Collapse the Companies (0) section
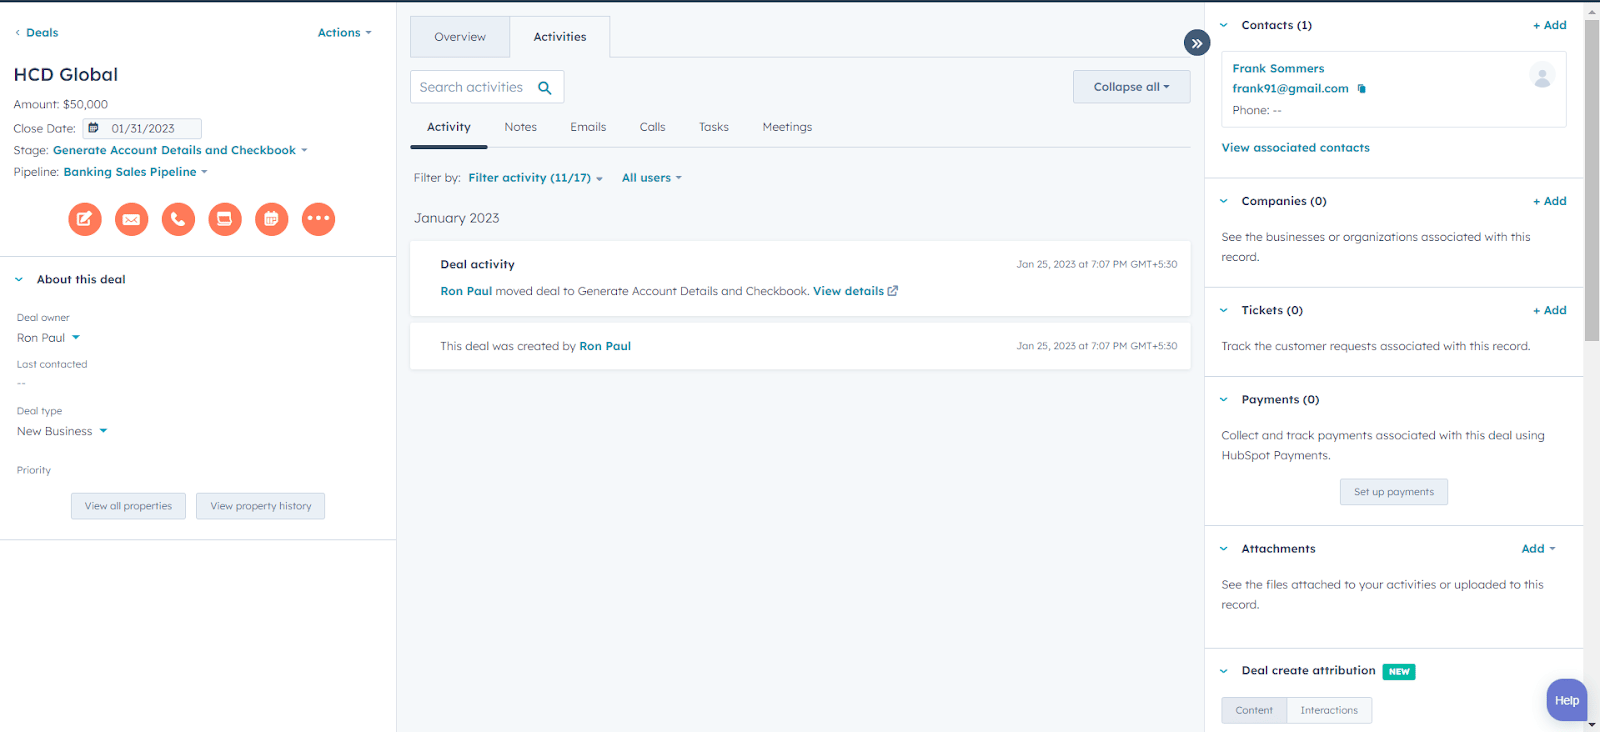 pos(1224,201)
